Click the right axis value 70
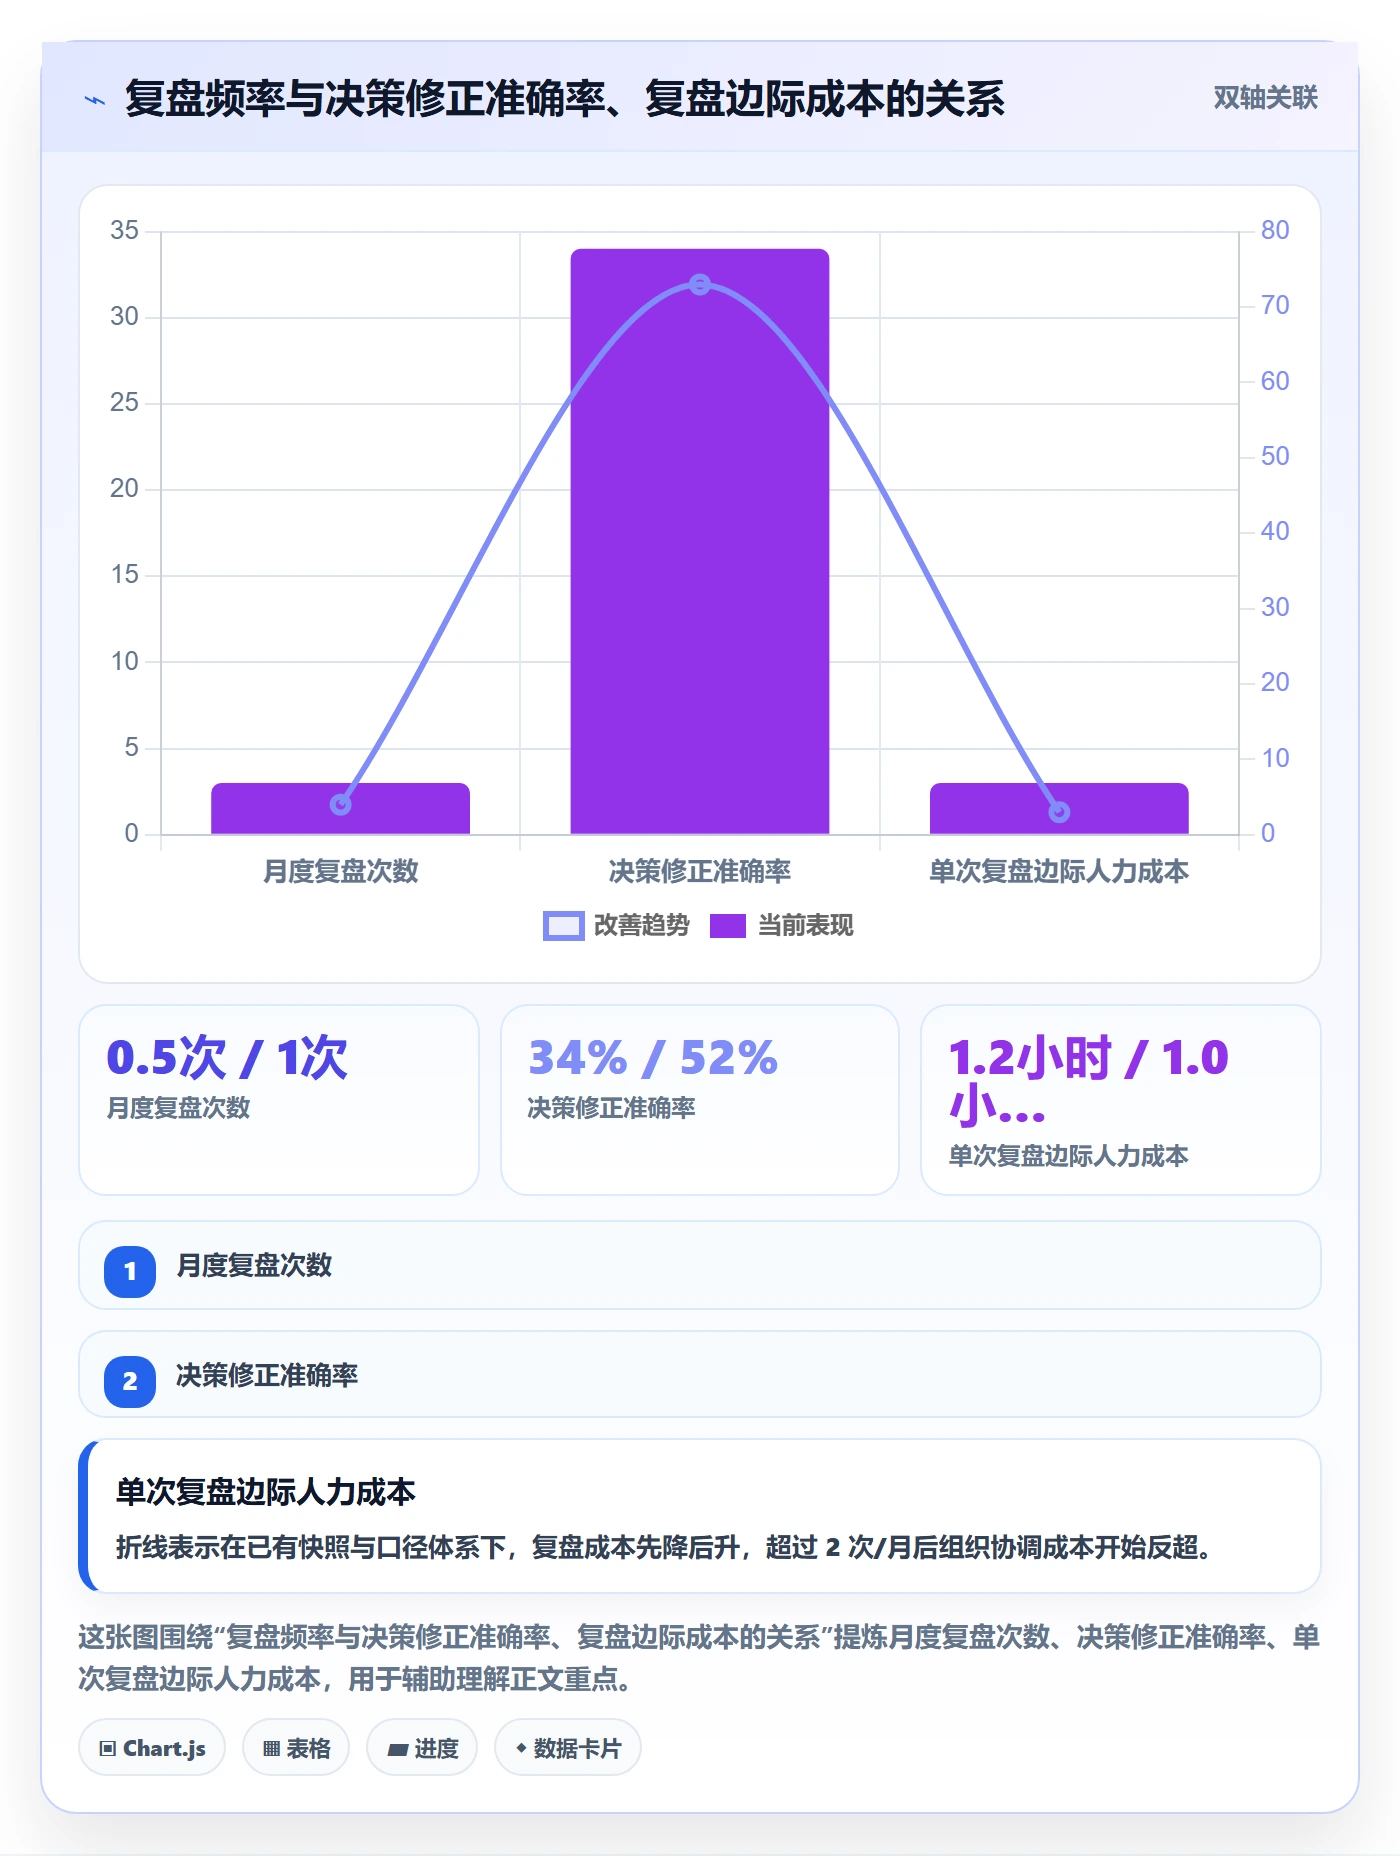 point(1275,306)
